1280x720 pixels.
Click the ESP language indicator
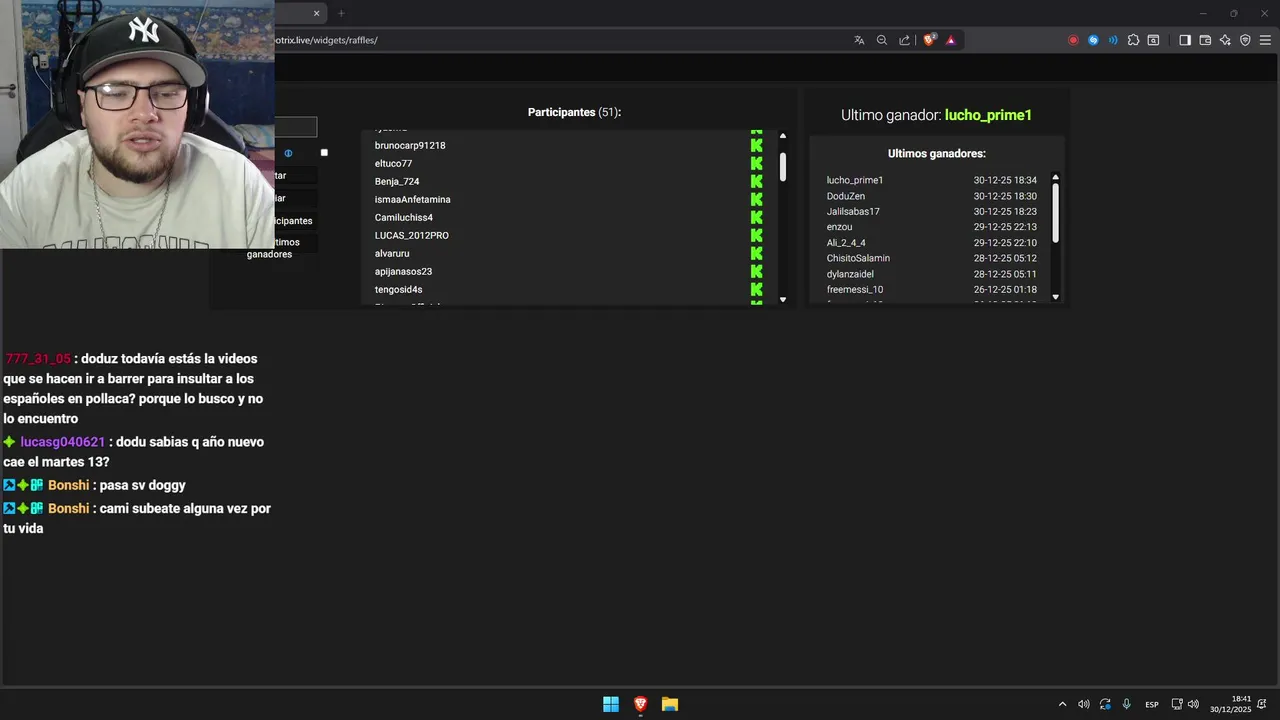point(1152,704)
